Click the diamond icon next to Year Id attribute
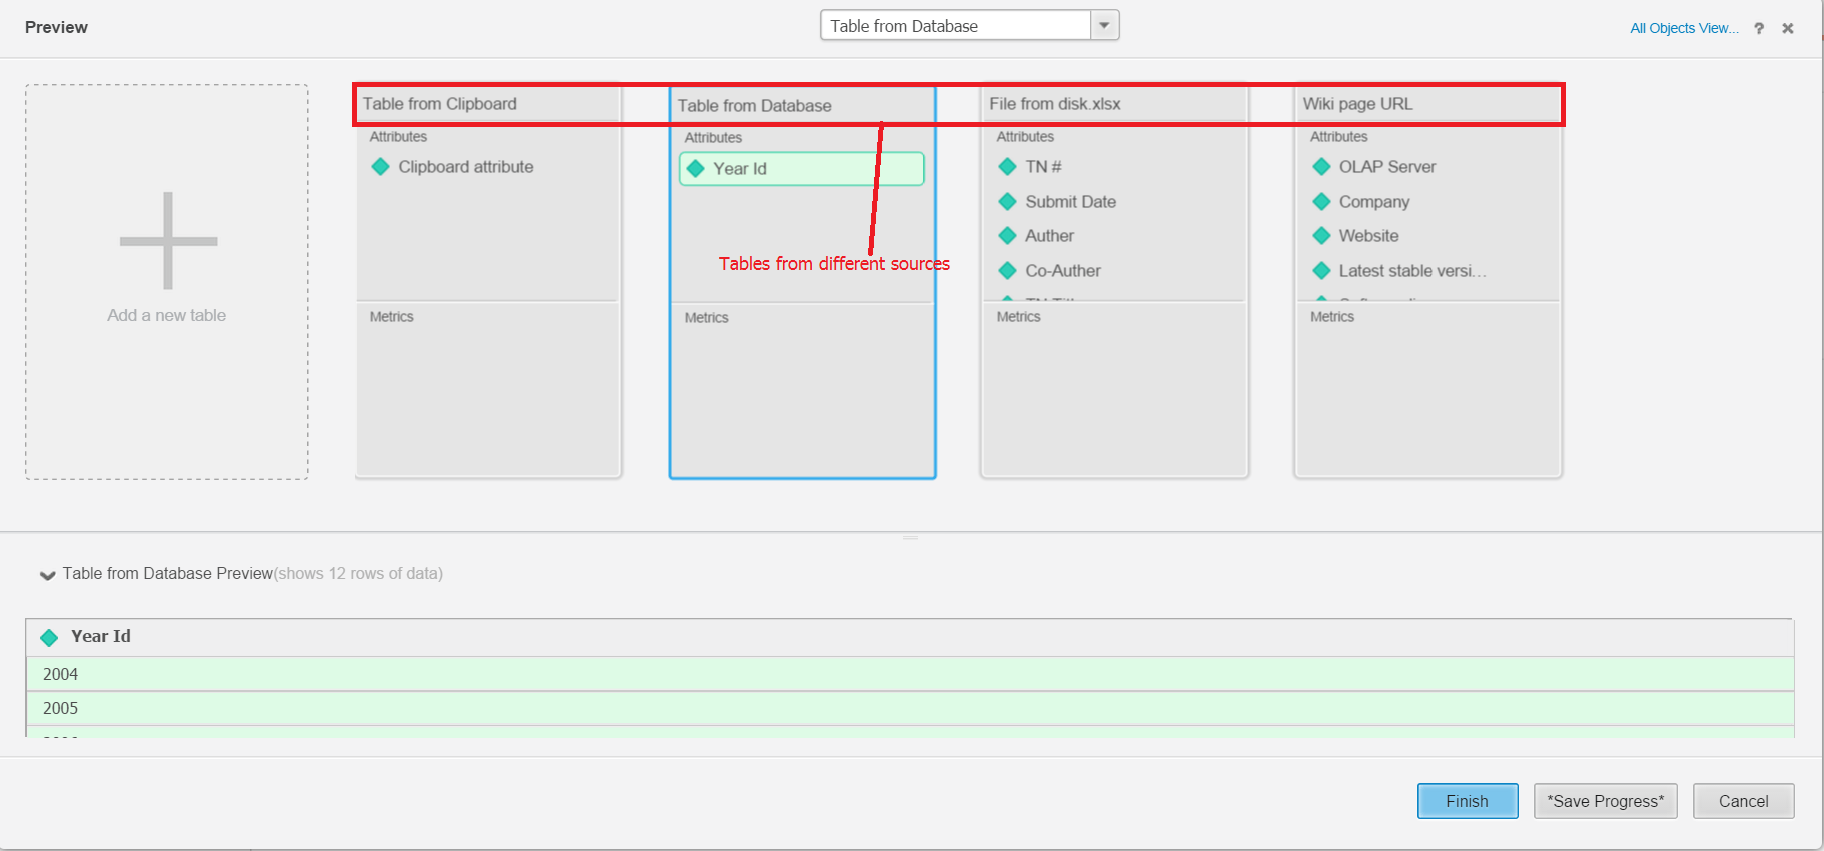Viewport: 1824px width, 851px height. pyautogui.click(x=696, y=169)
